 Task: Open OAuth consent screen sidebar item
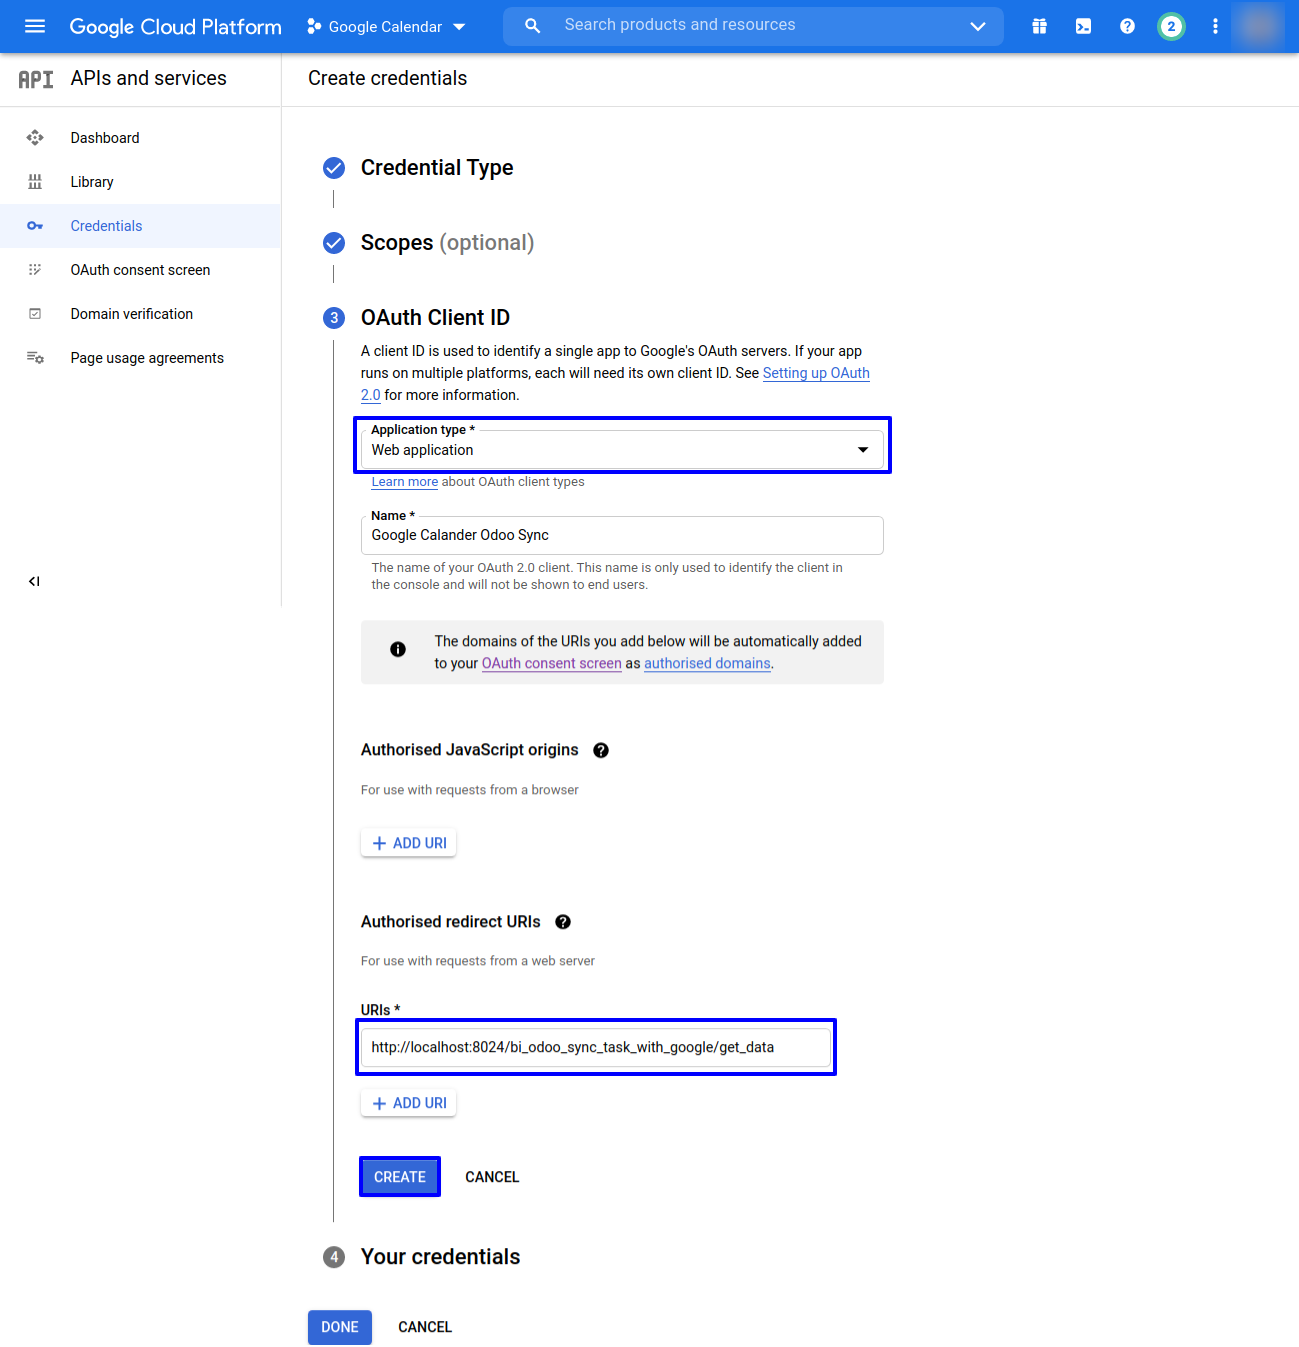pyautogui.click(x=140, y=270)
